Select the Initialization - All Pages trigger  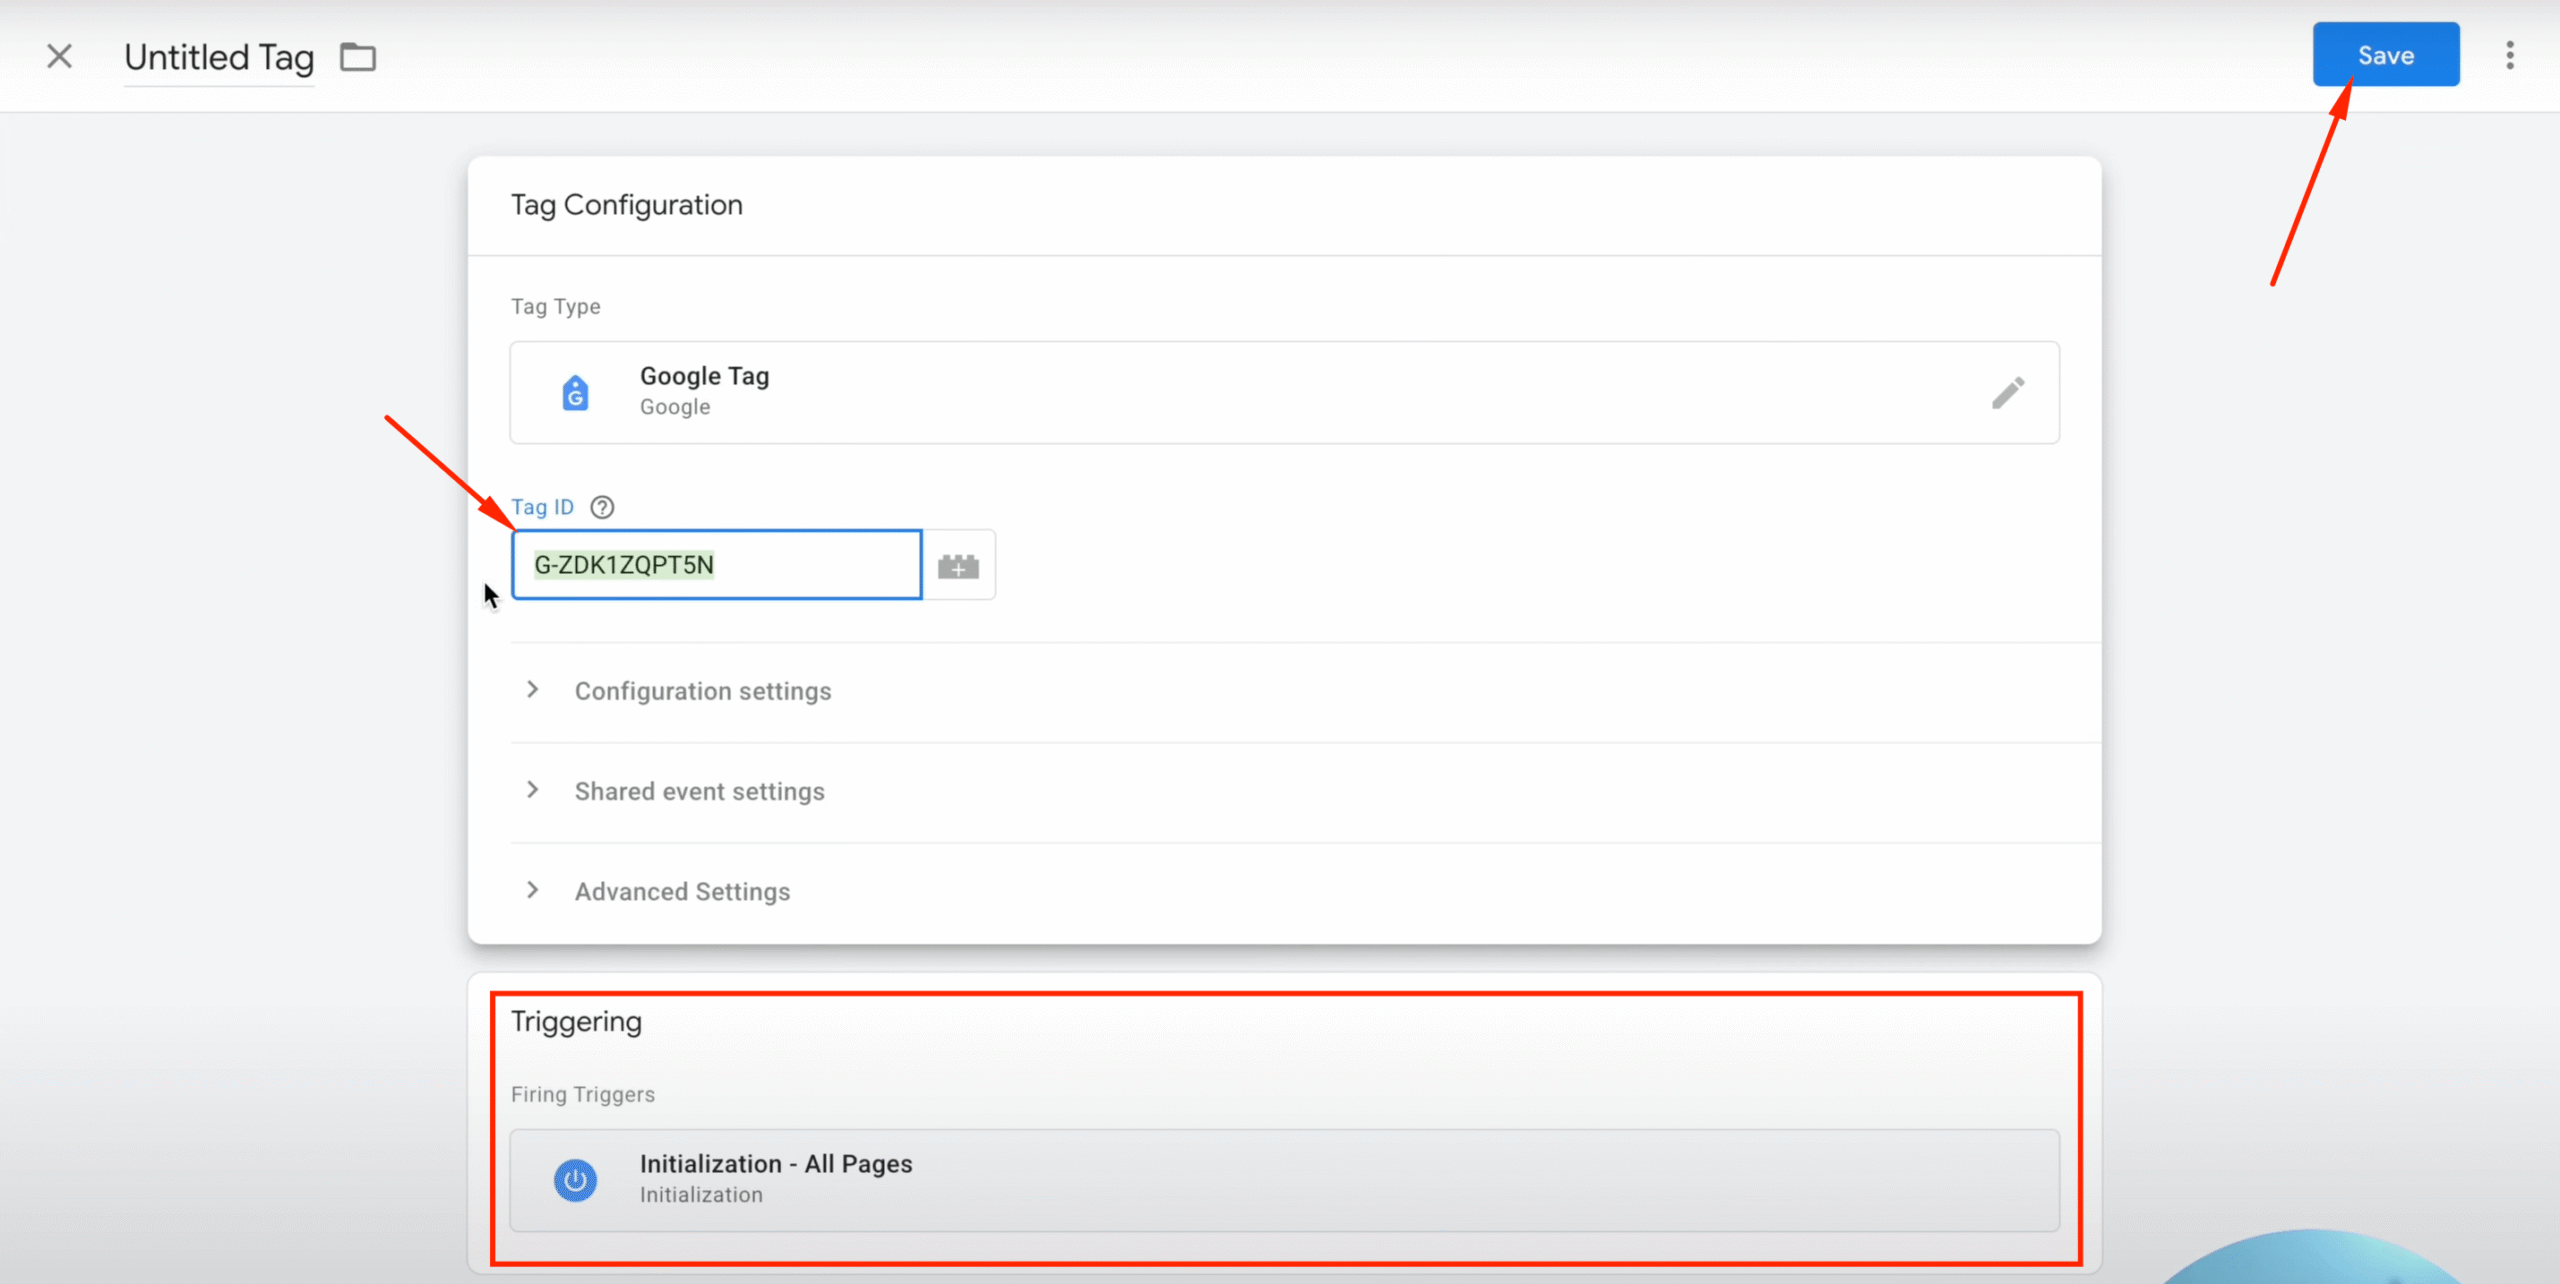click(x=1284, y=1180)
